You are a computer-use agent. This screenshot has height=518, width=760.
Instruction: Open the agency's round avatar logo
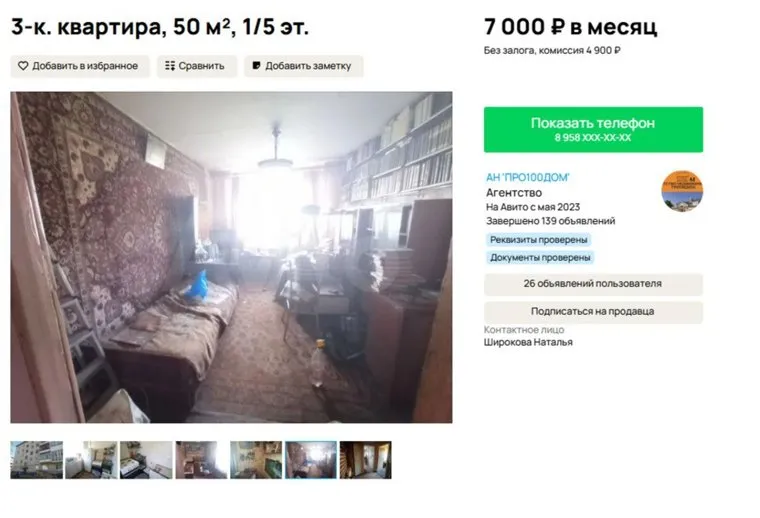click(682, 191)
